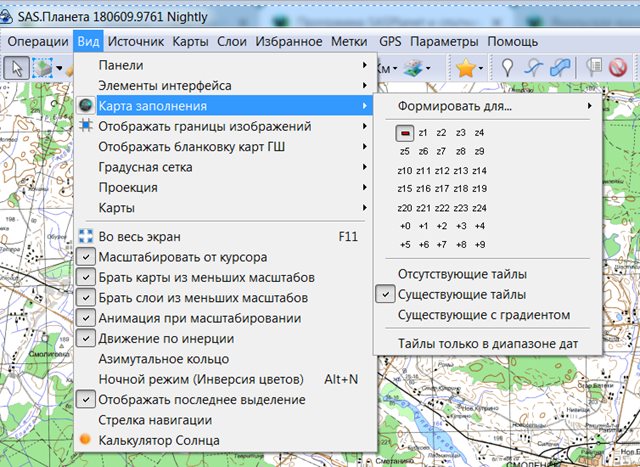Uncheck Брать слои из меньших масштабов
This screenshot has width=640, height=467.
point(86,298)
